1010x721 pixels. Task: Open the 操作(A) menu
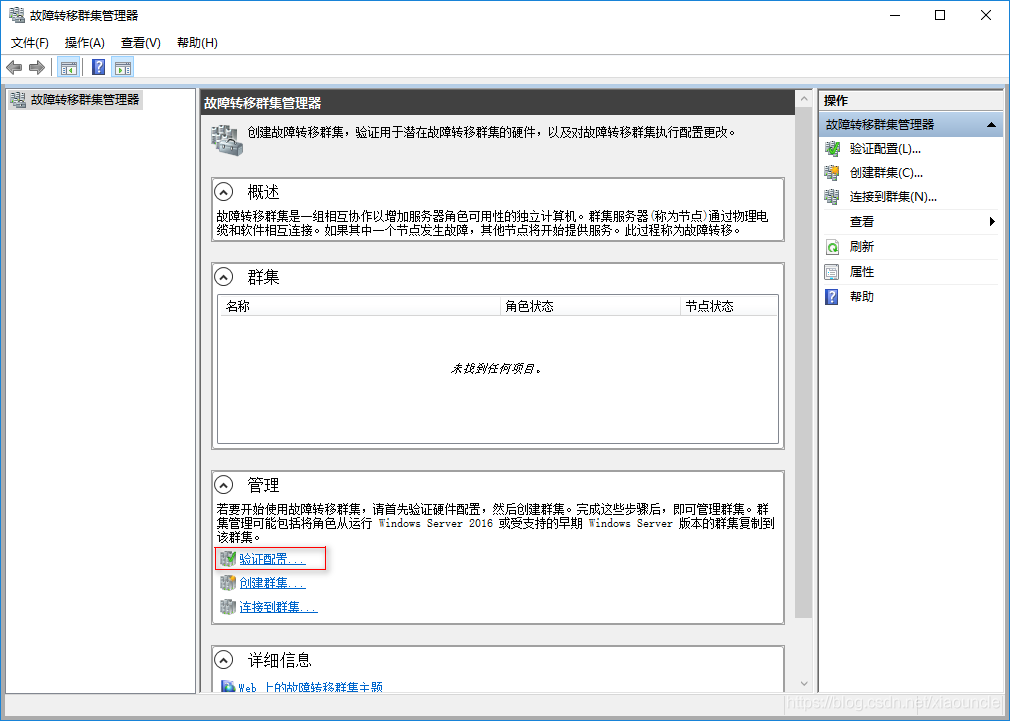click(x=84, y=43)
